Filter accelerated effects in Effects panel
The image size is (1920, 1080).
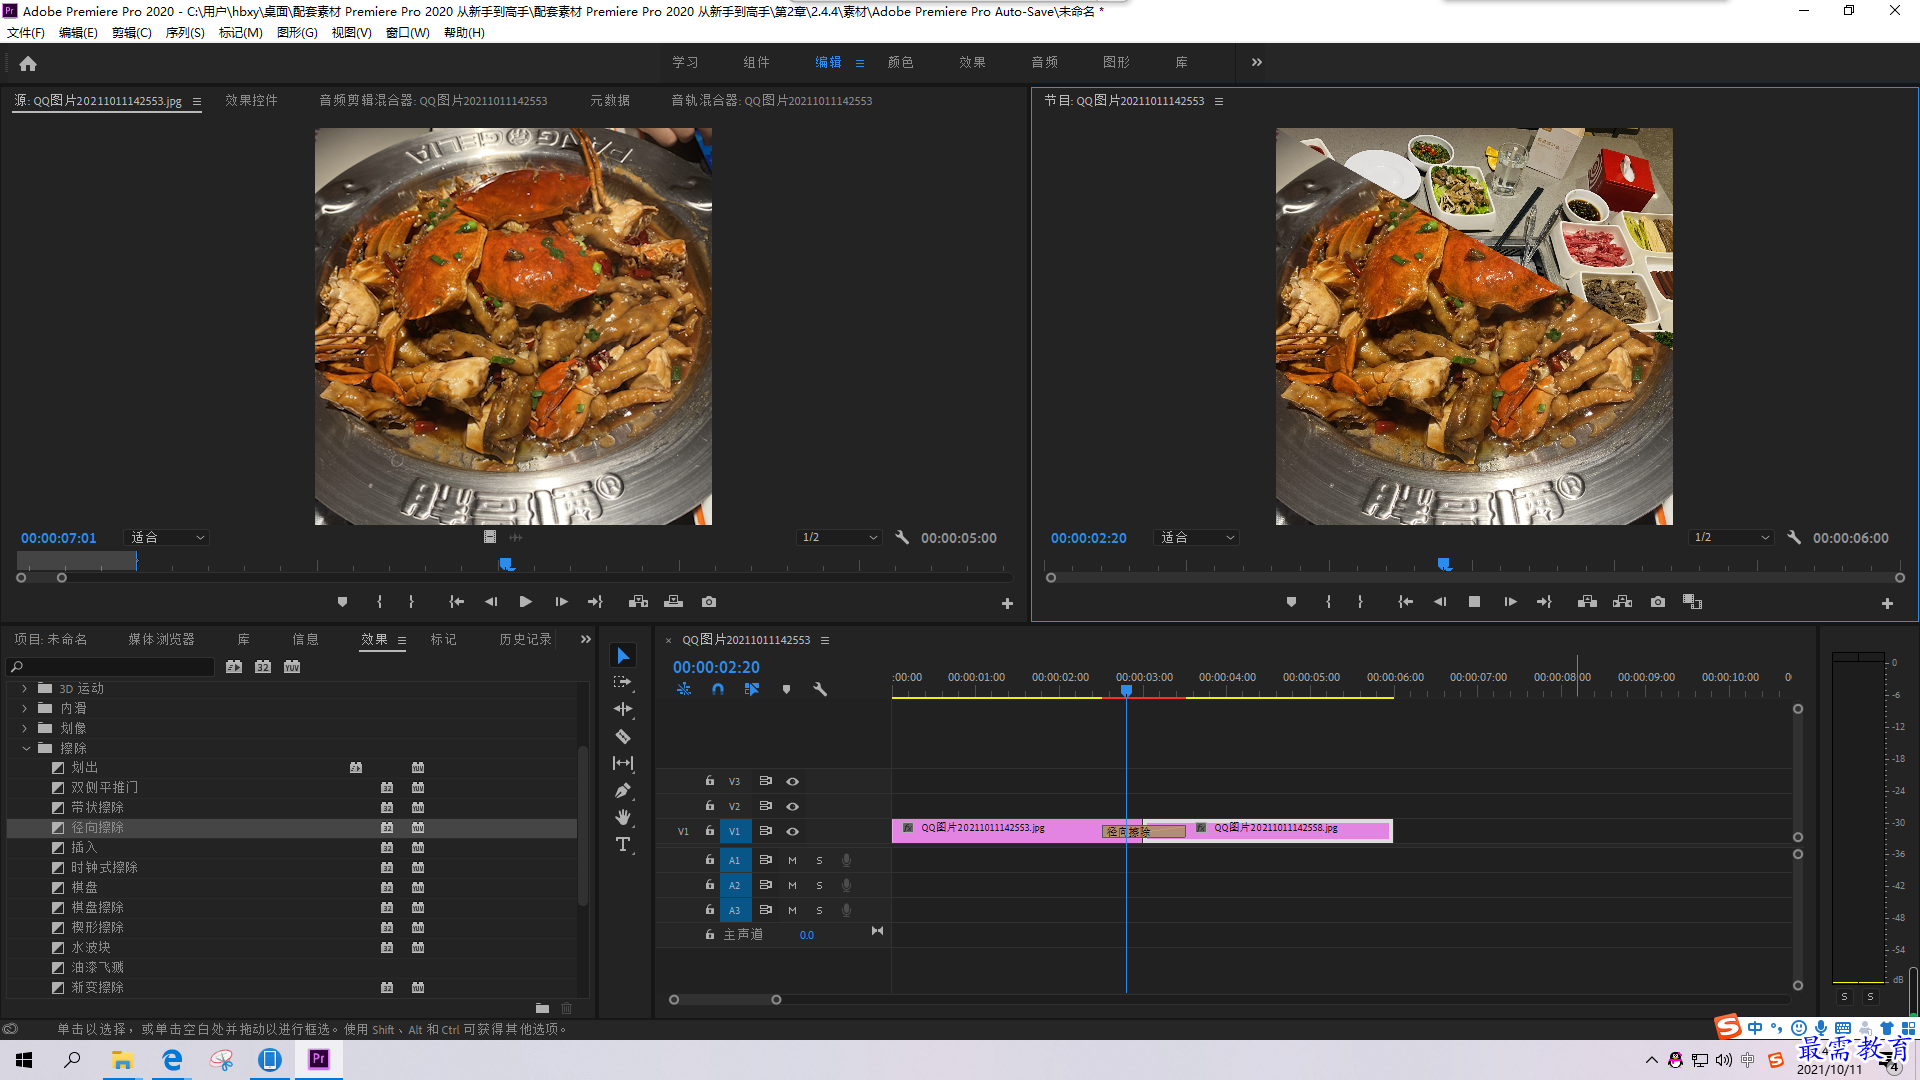pos(234,667)
